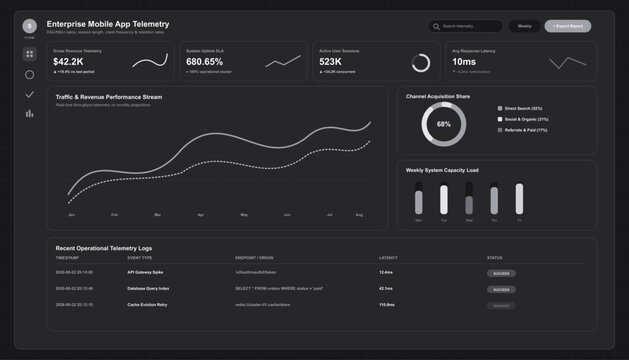Click the Recent Operational Telemetry Logs heading

pos(103,248)
